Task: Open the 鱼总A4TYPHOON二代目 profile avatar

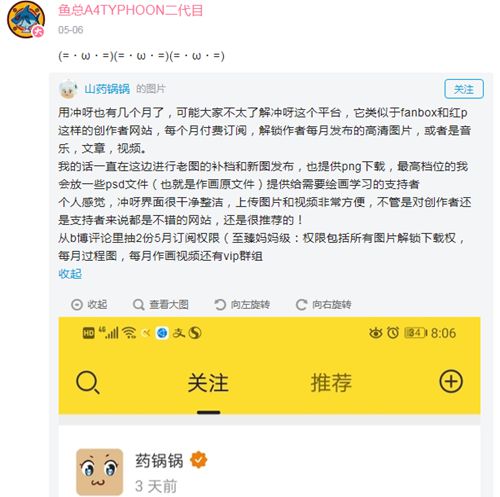Action: [x=26, y=19]
